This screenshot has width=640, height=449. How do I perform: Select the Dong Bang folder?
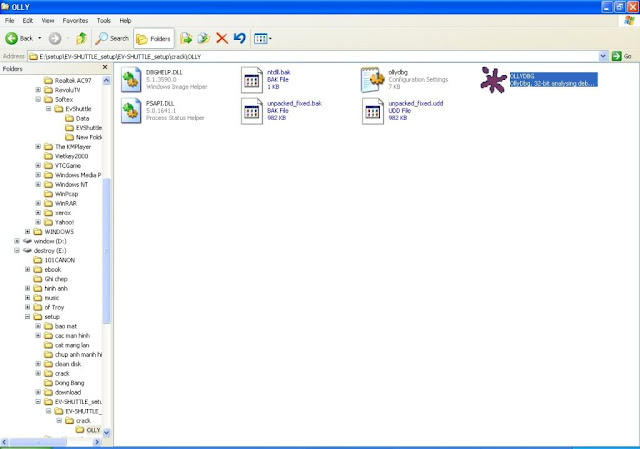pyautogui.click(x=64, y=383)
